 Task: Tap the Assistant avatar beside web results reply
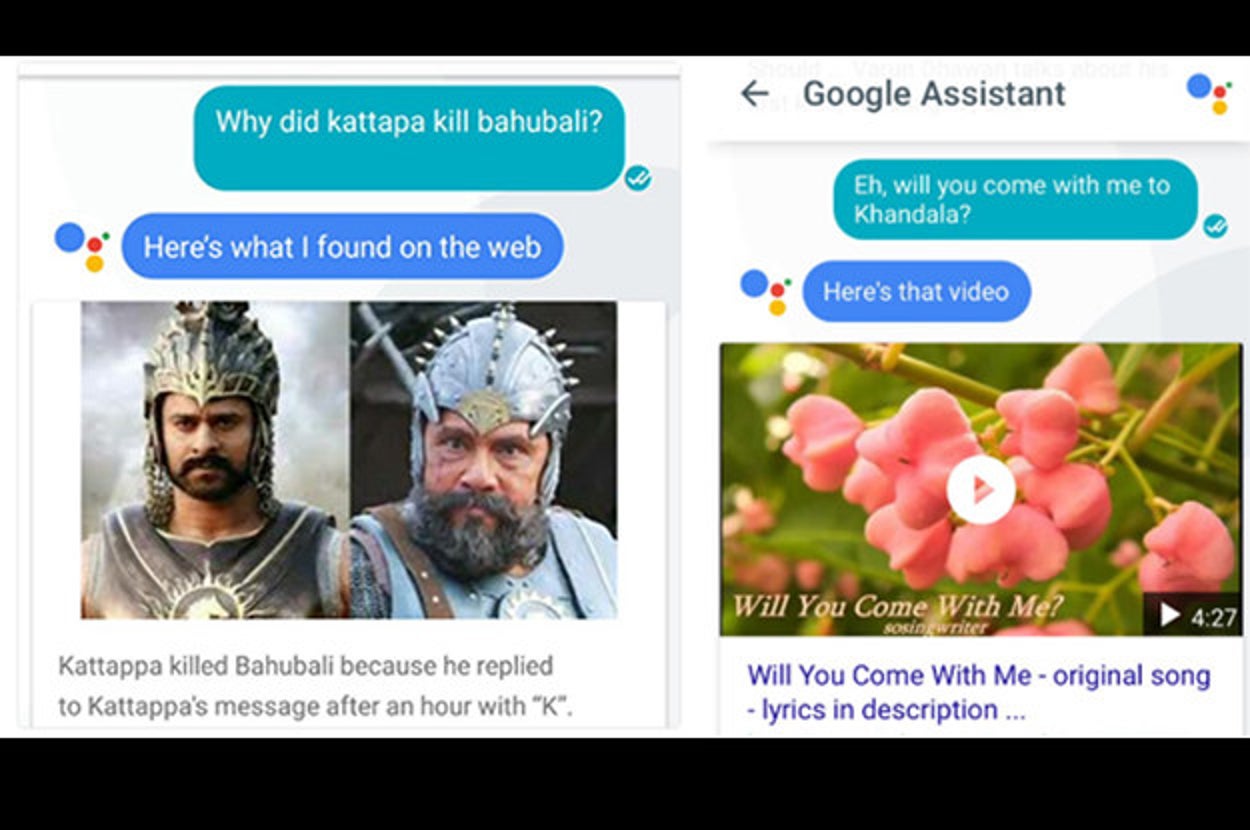[82, 247]
